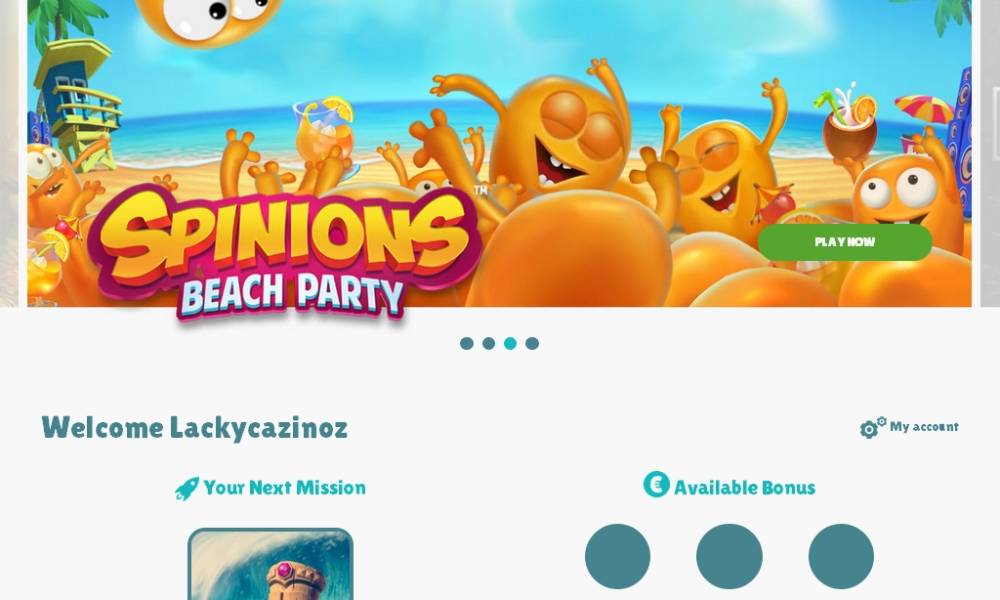The image size is (1000, 600).
Task: Click the green Play Now button
Action: 844,242
